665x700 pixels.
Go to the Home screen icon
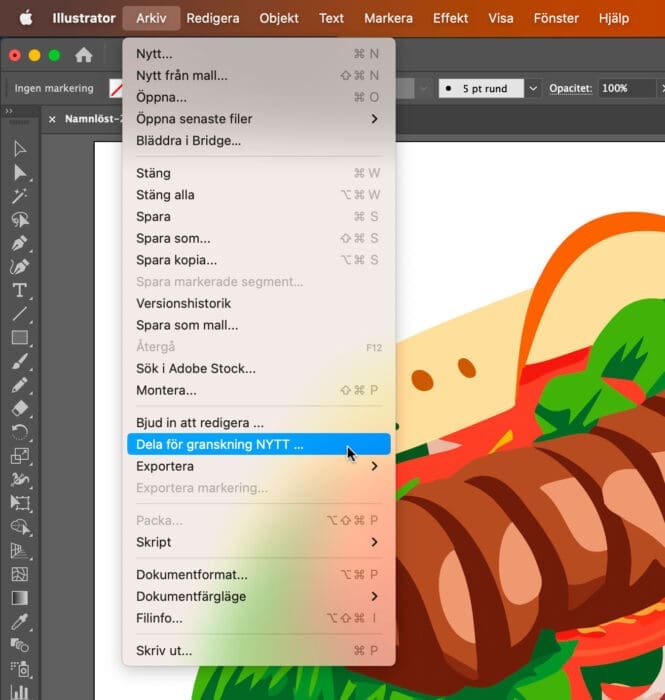pos(83,55)
